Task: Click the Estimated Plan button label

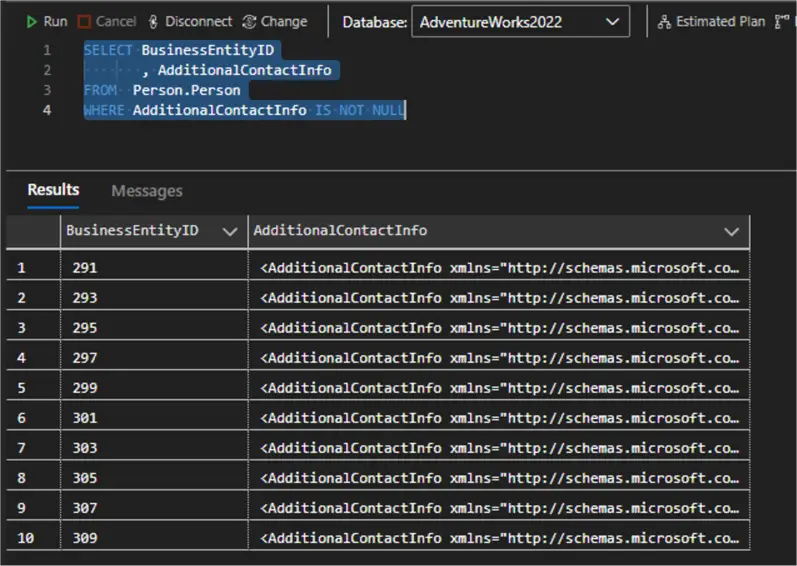Action: pyautogui.click(x=720, y=21)
